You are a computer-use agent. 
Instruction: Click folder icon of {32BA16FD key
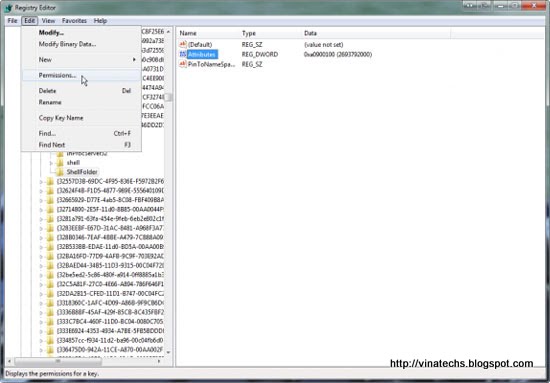click(x=50, y=256)
